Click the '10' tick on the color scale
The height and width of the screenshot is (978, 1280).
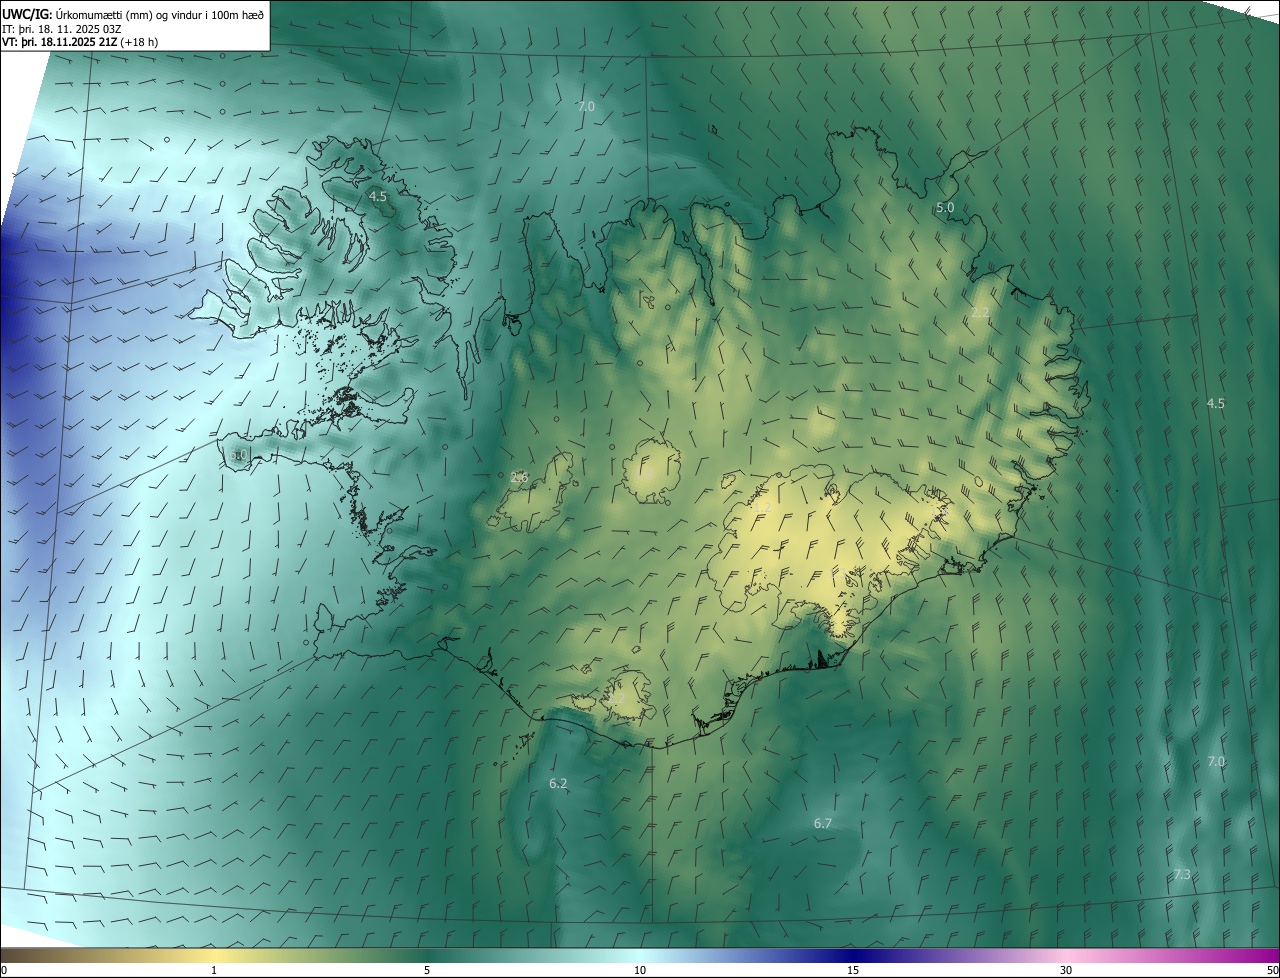pyautogui.click(x=640, y=970)
